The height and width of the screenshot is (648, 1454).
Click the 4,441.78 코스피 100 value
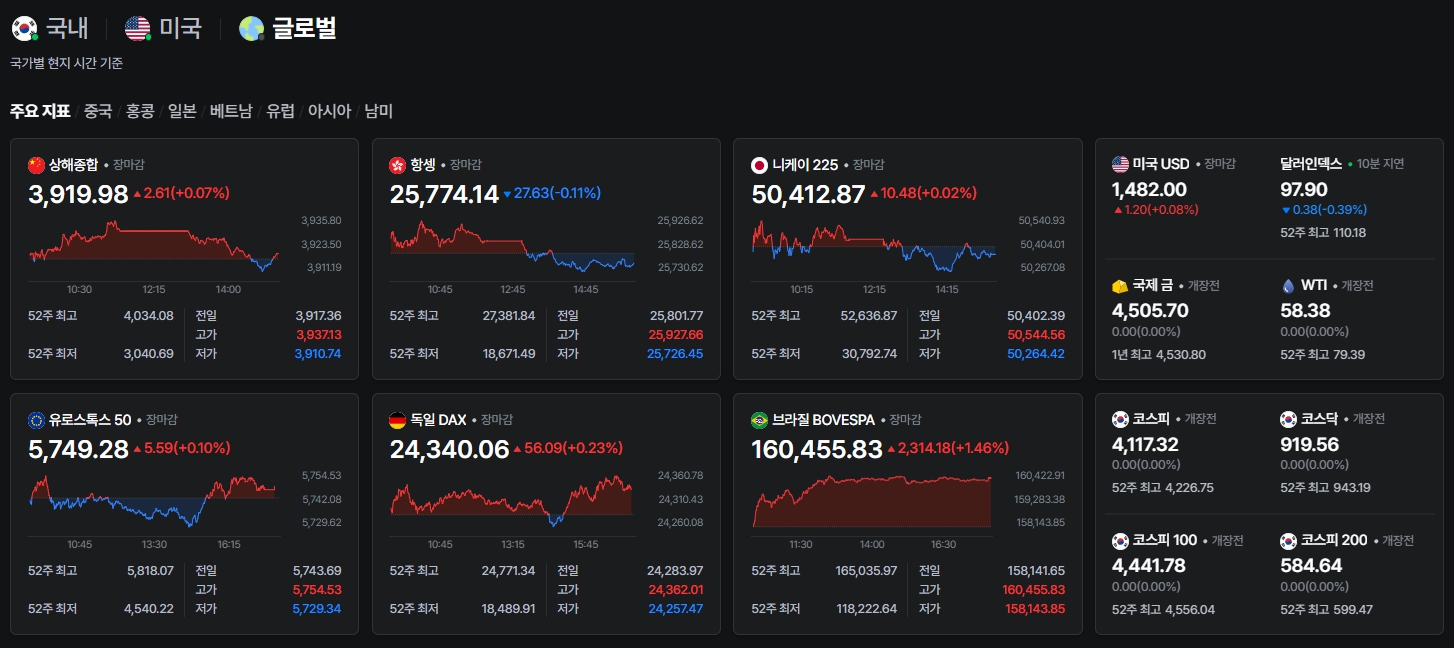[1148, 566]
